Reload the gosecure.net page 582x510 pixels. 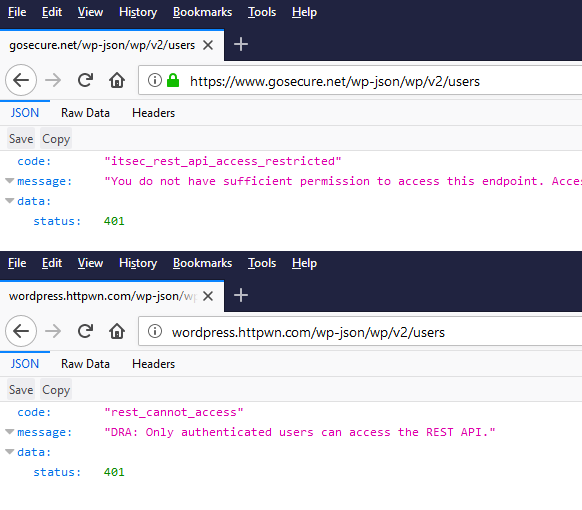[x=85, y=80]
